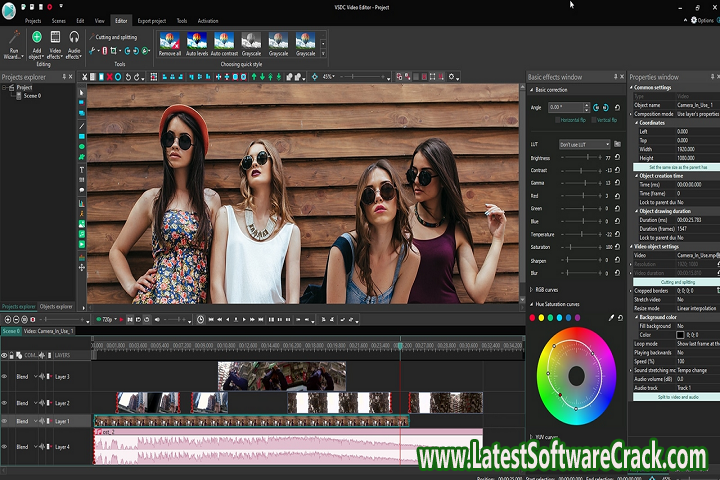Hide Layer 3 using its eye icon
Screen dimensions: 720x480
[5, 377]
